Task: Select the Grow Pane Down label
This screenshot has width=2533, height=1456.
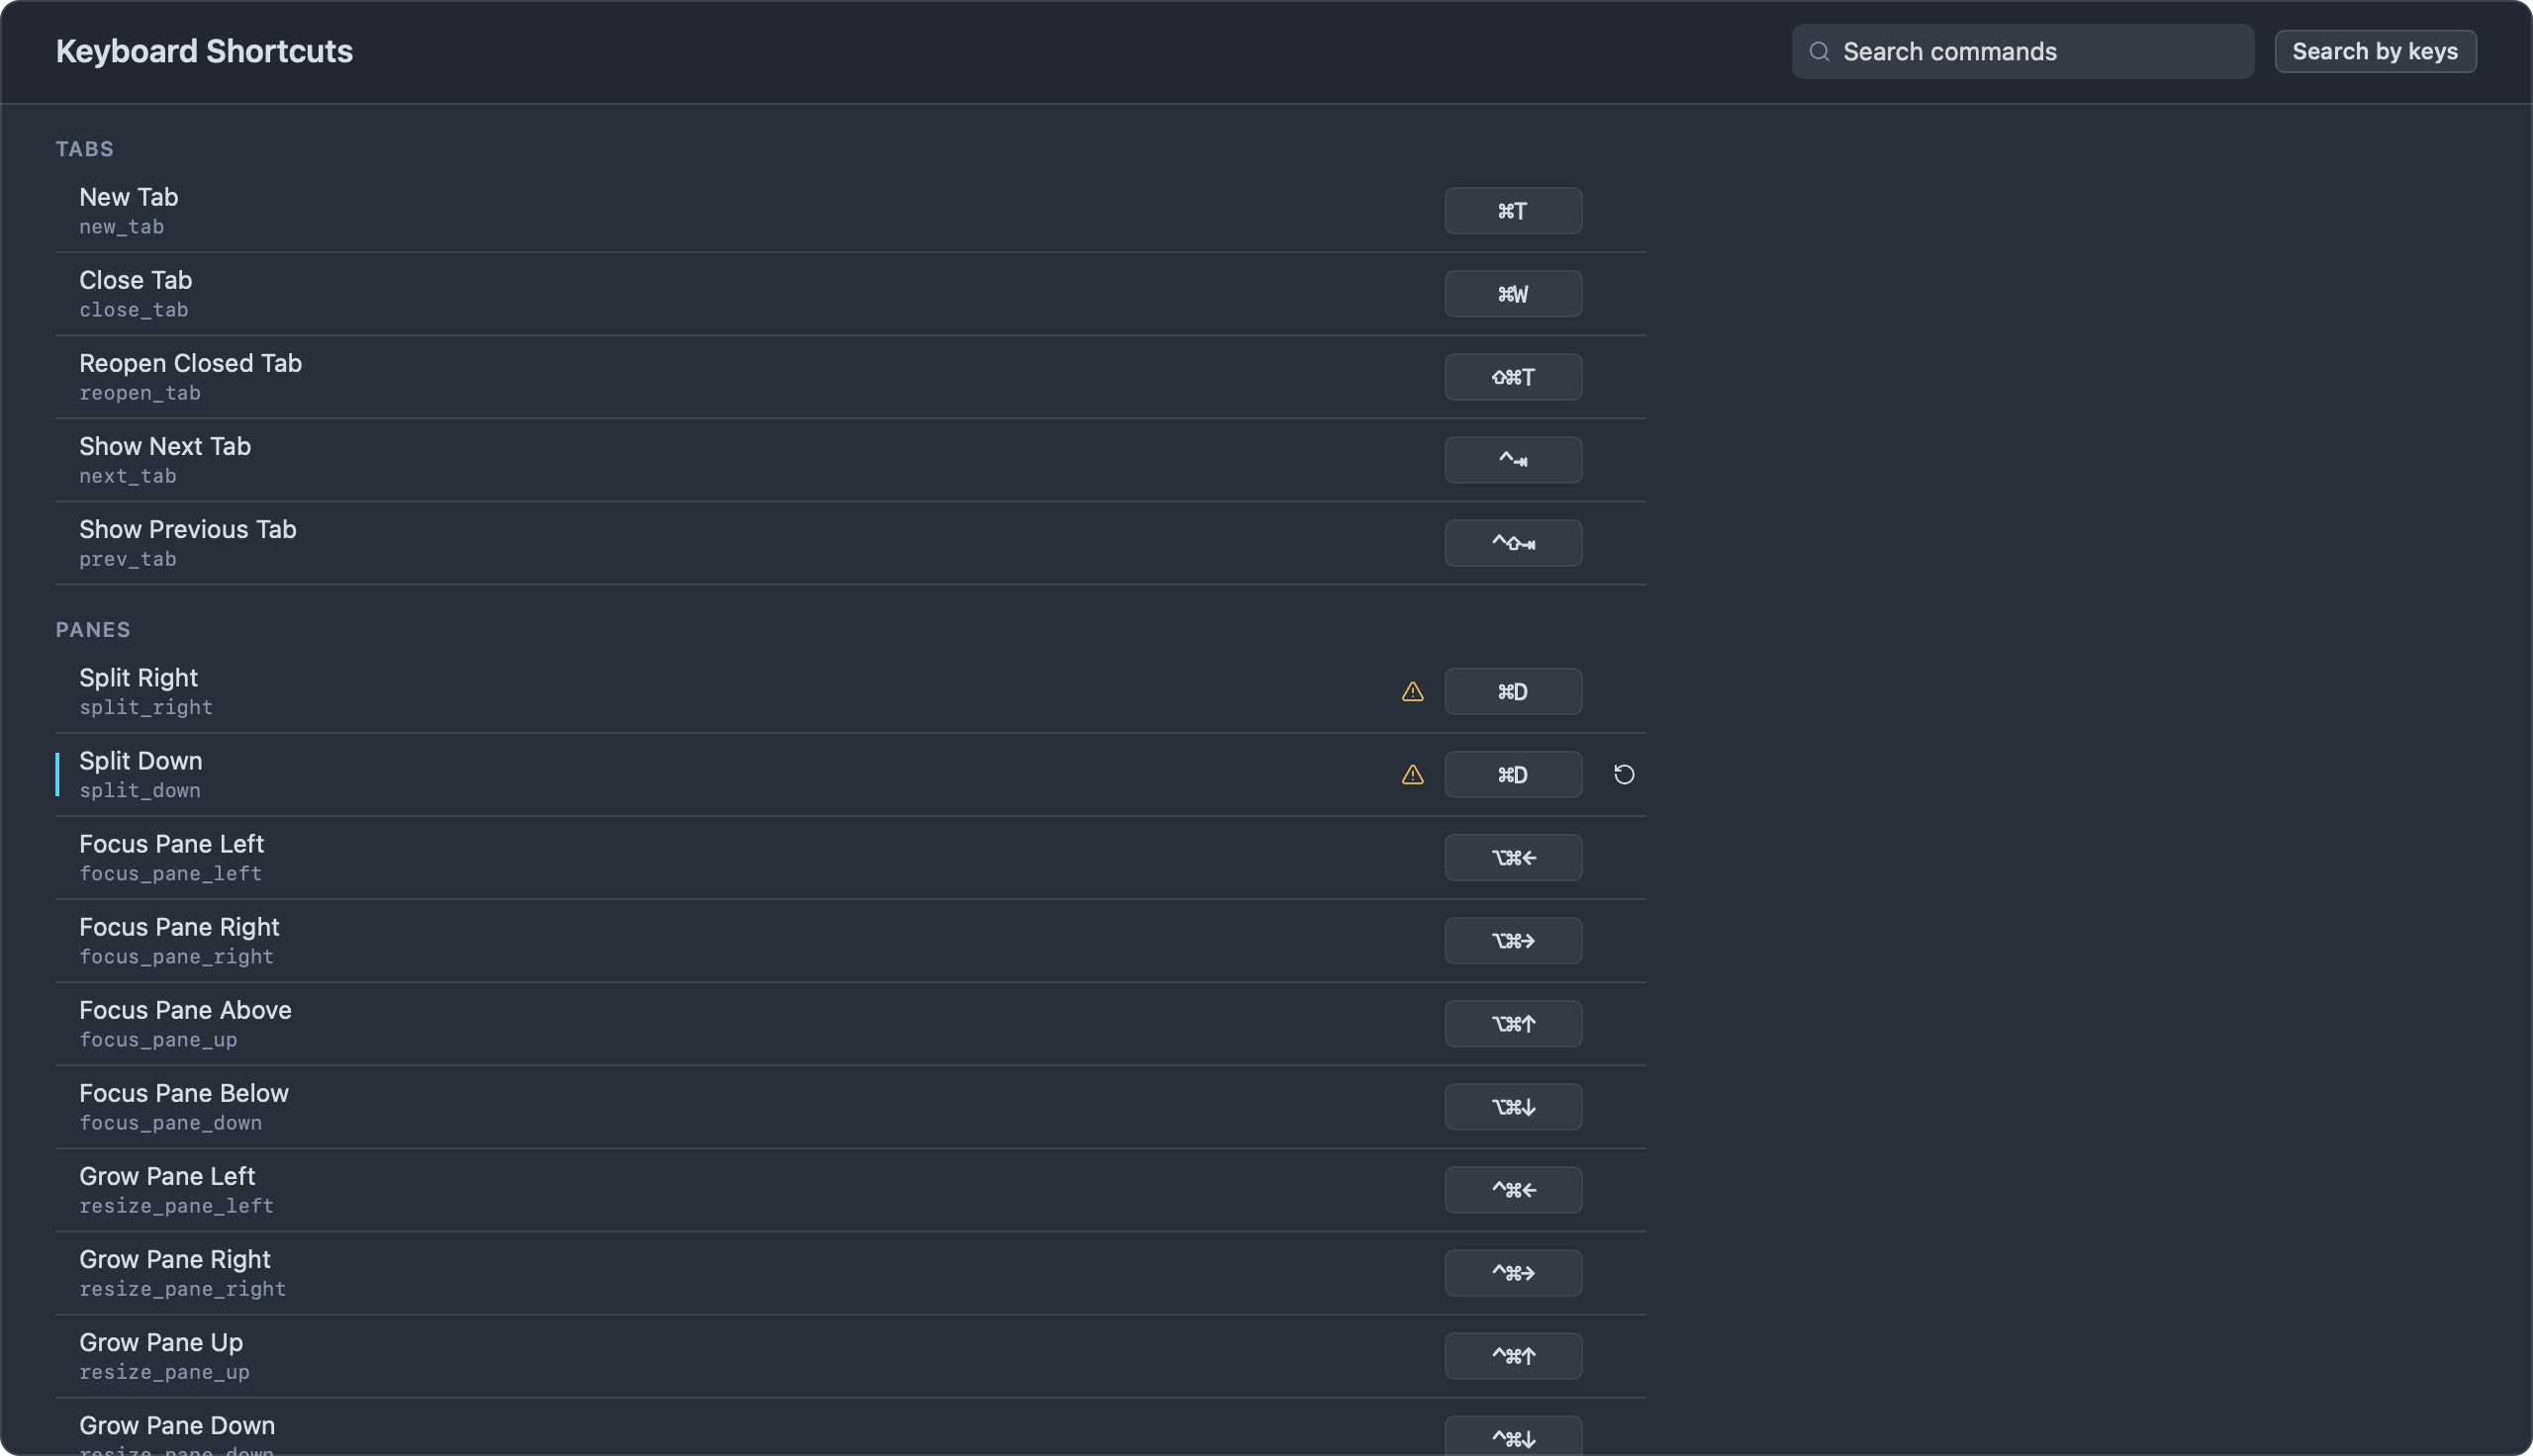Action: point(177,1425)
